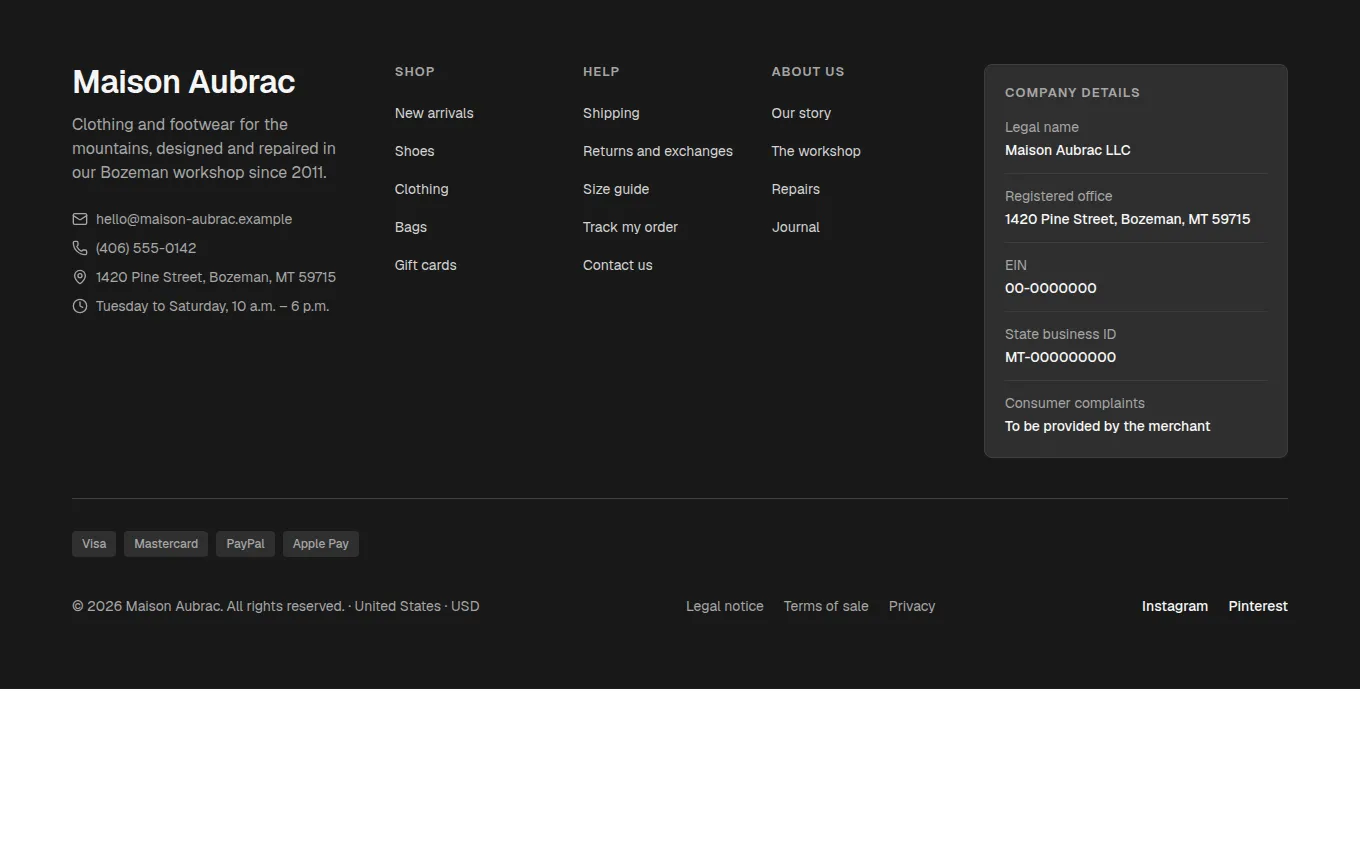1360x850 pixels.
Task: Click the Tuesday to Saturday opening hours text
Action: tap(212, 306)
